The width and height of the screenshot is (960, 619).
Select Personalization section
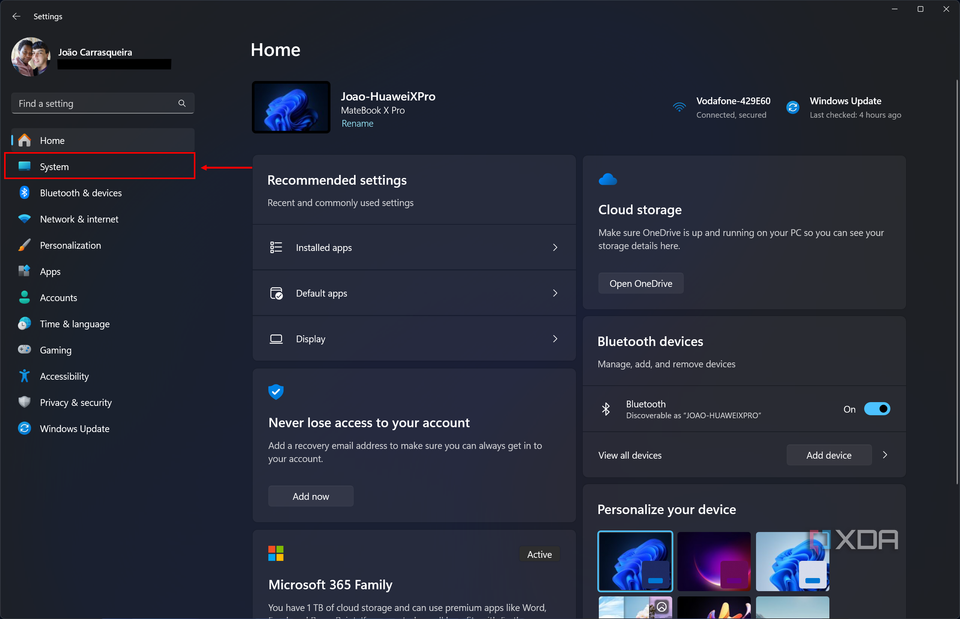[x=103, y=246]
